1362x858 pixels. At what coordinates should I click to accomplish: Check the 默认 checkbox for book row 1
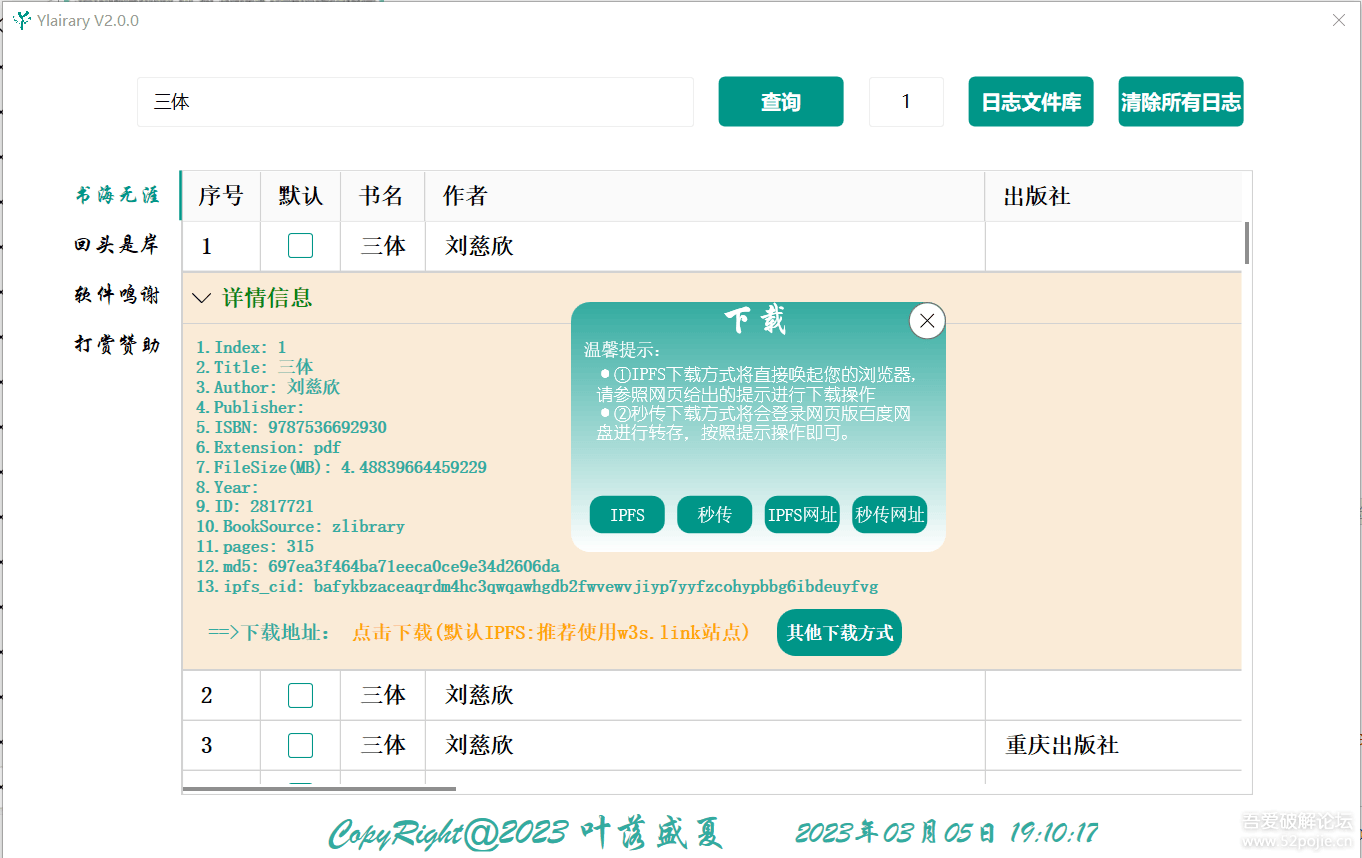300,246
